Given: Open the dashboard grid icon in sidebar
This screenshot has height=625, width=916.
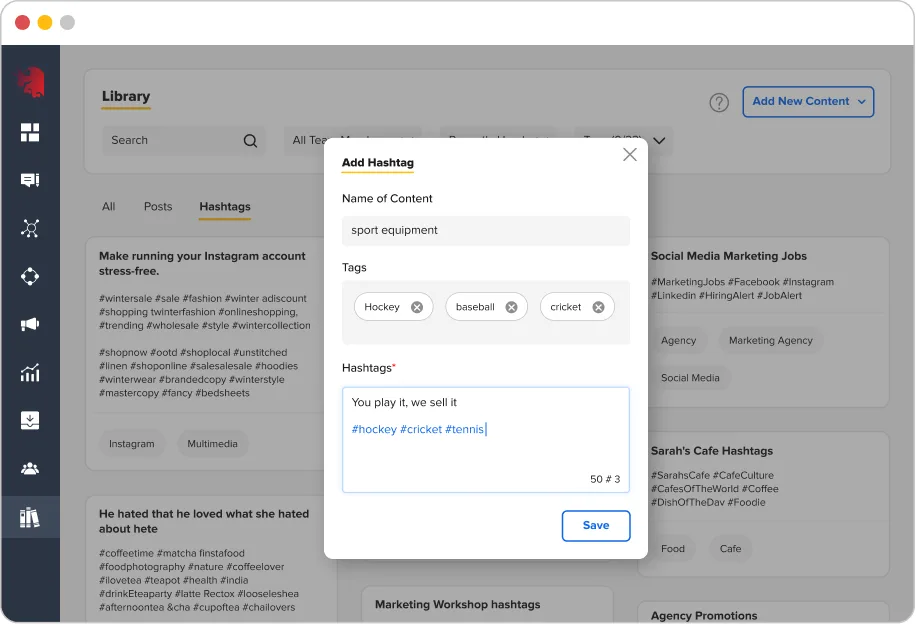Looking at the screenshot, I should tap(30, 132).
